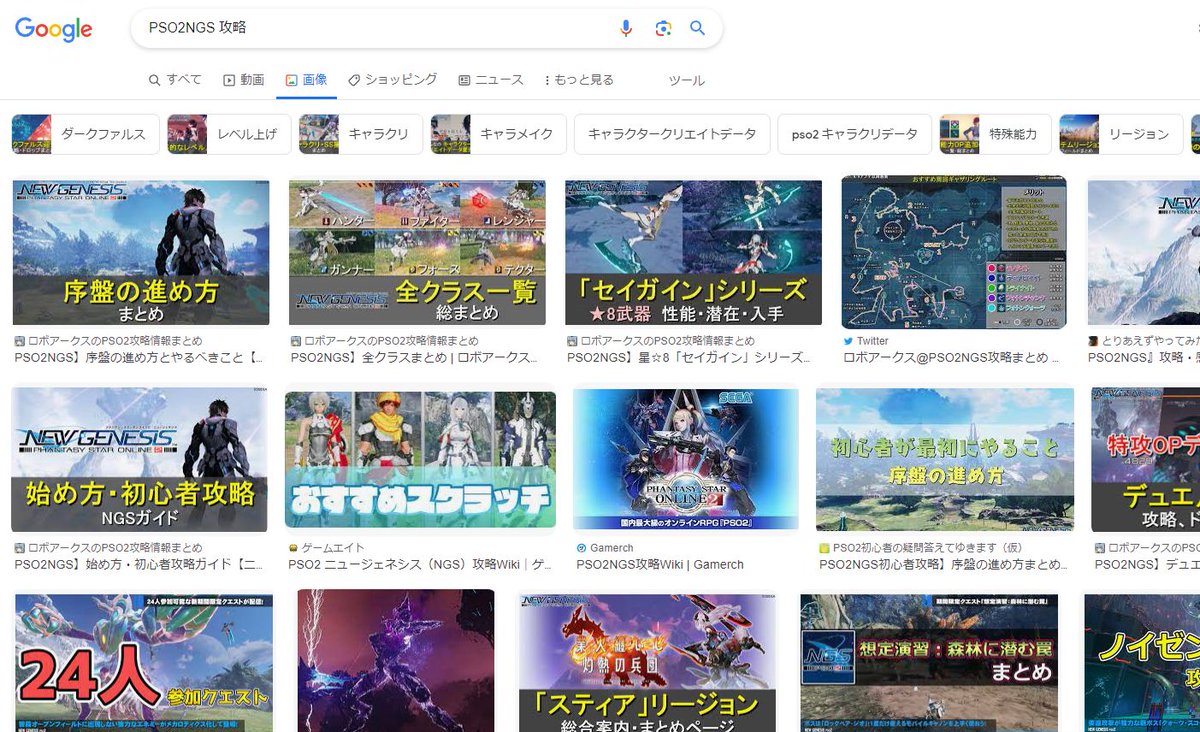
Task: Select the キャラメイク filter chip
Action: (x=499, y=134)
